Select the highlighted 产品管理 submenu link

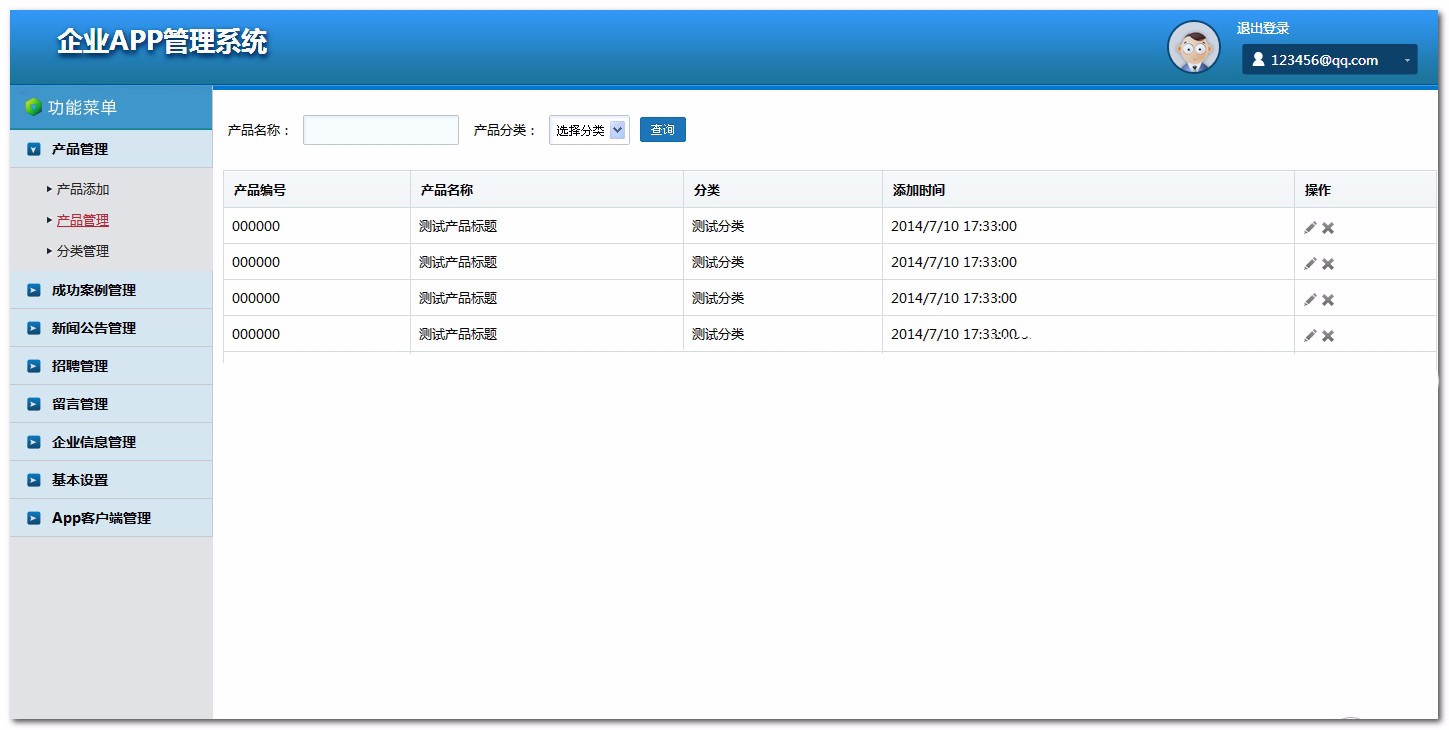coord(83,220)
